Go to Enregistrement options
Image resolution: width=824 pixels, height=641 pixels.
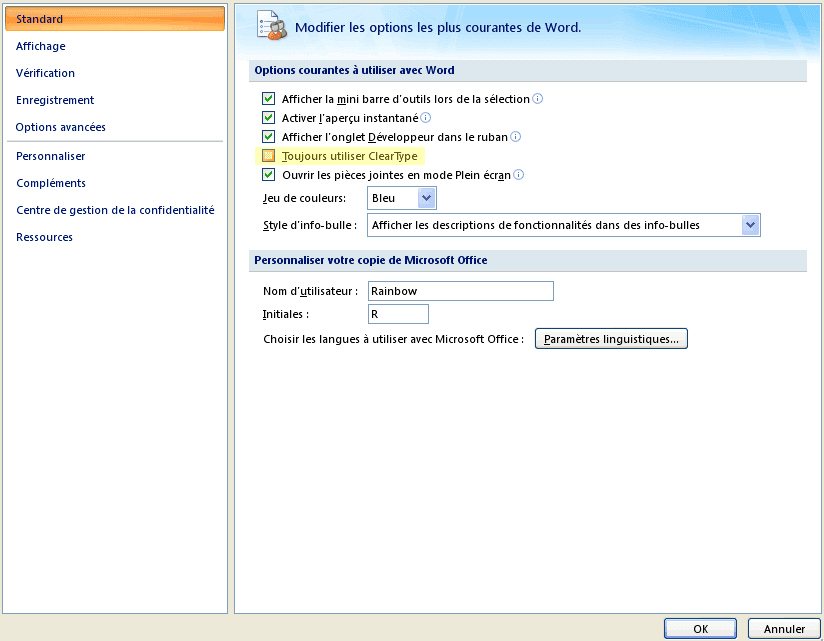point(55,100)
